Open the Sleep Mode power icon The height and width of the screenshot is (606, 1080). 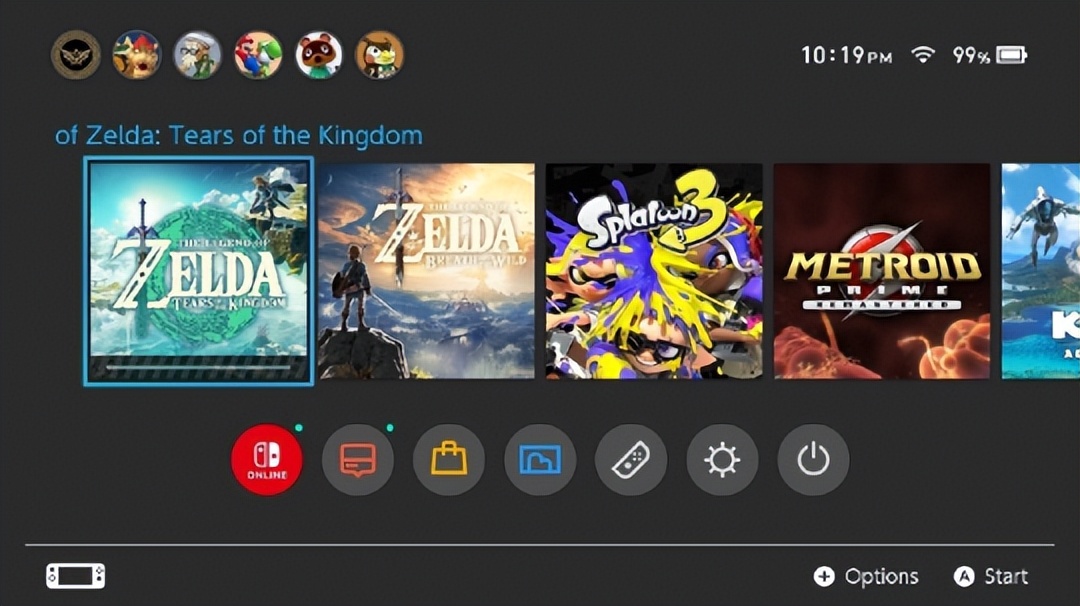(813, 459)
